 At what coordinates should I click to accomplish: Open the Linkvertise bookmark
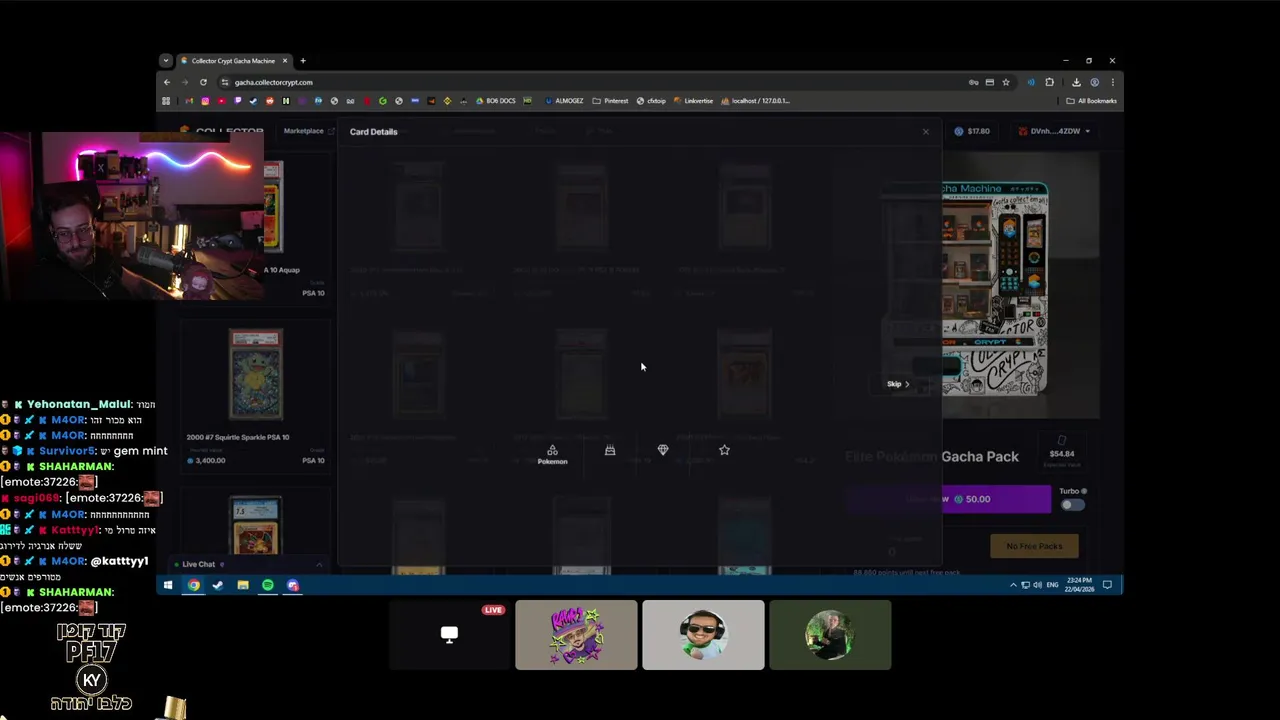point(694,101)
